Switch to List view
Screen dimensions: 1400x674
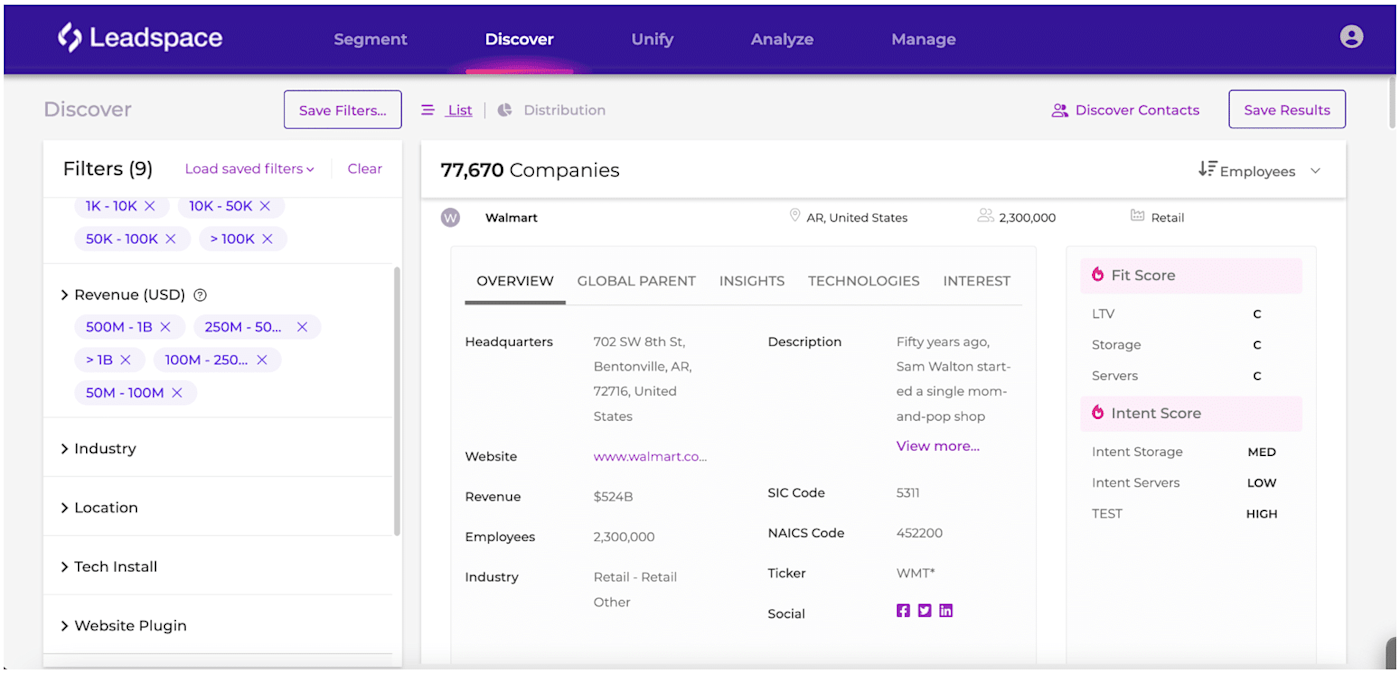pyautogui.click(x=460, y=110)
